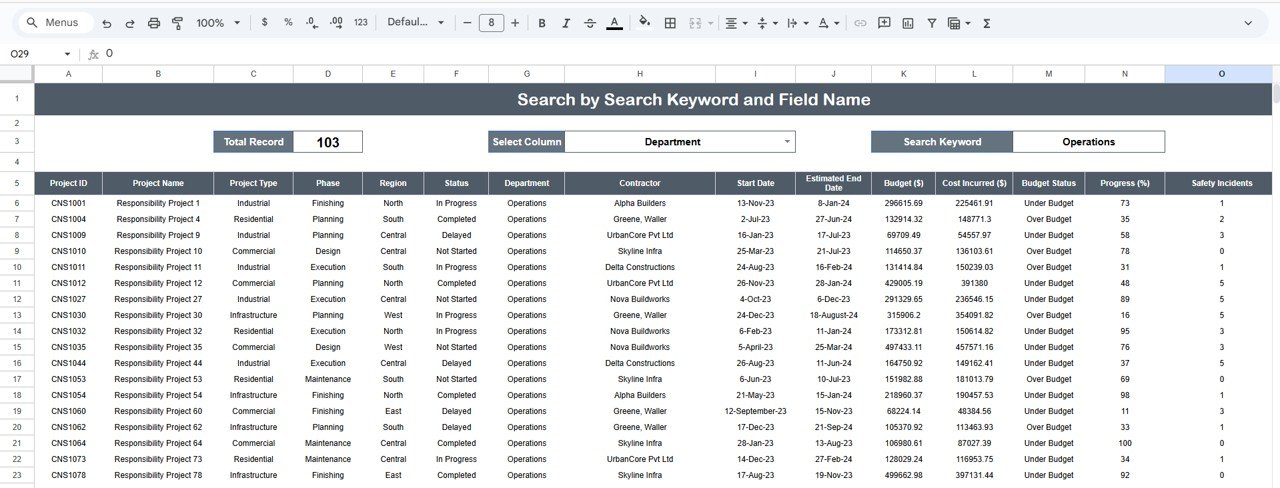Open the Default font dropdown
This screenshot has height=488, width=1280.
tap(415, 22)
